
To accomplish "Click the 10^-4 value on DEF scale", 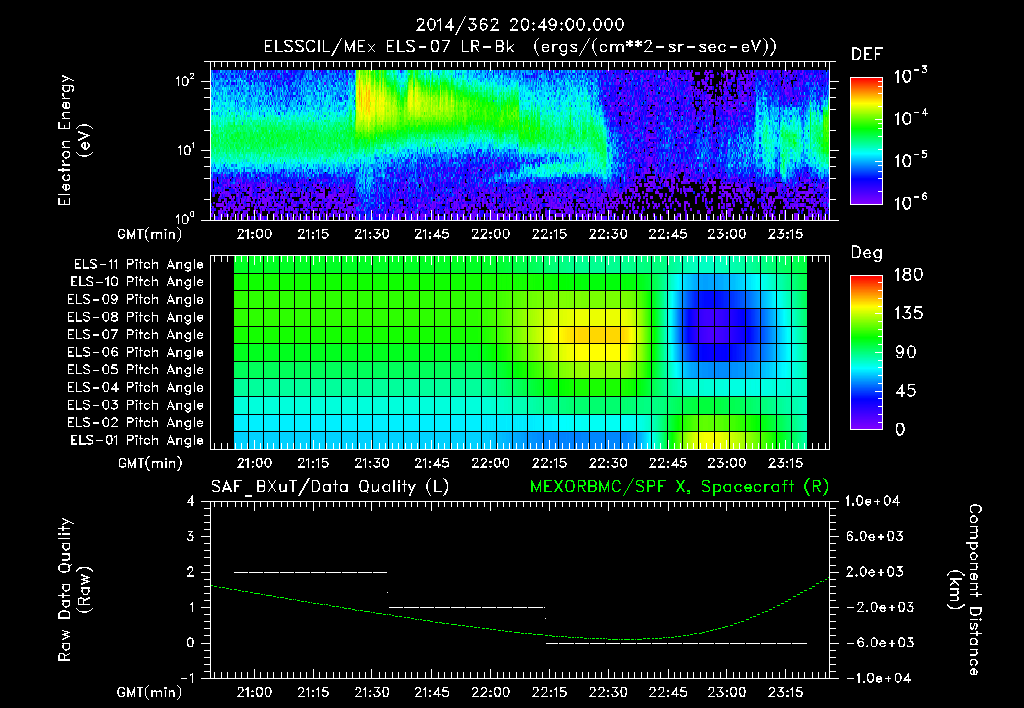I will [x=910, y=118].
